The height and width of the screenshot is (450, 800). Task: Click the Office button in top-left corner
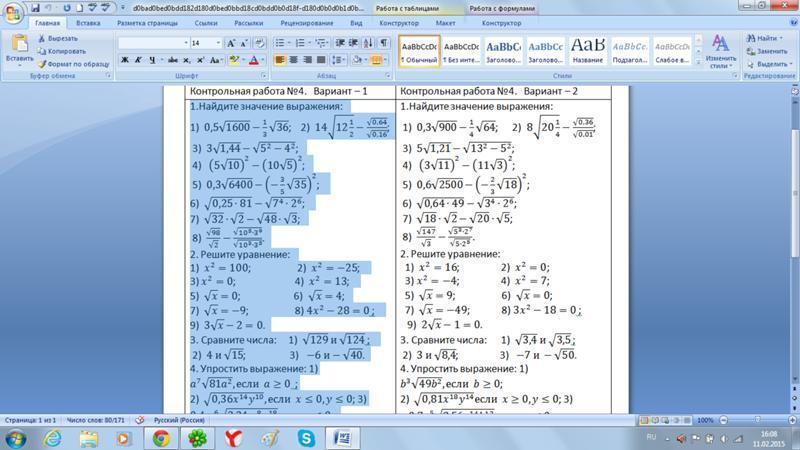click(x=12, y=10)
